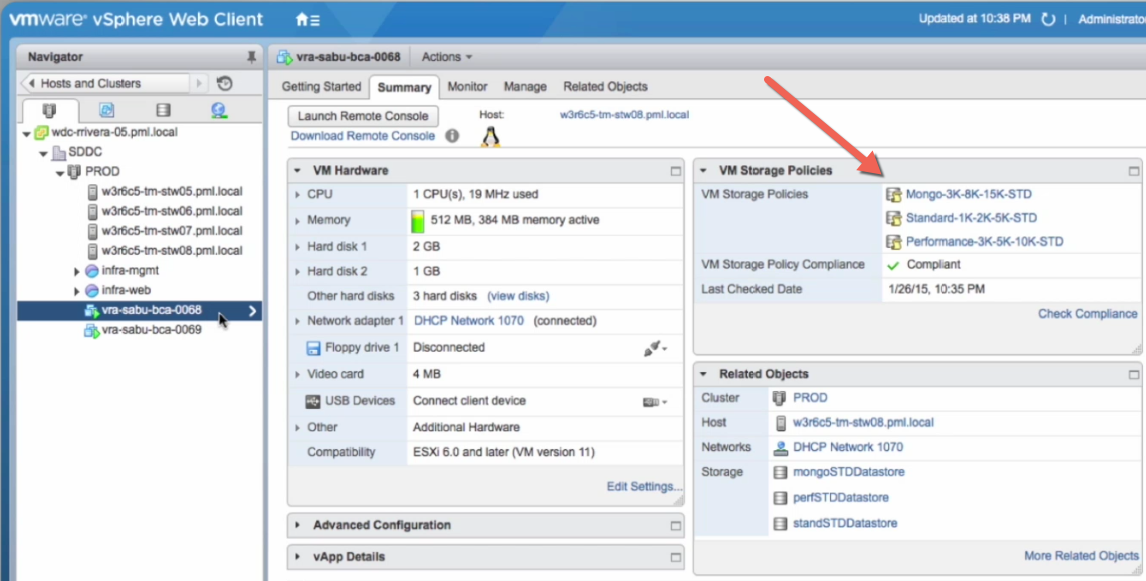Open the Actions dropdown menu
This screenshot has width=1146, height=581.
(447, 57)
